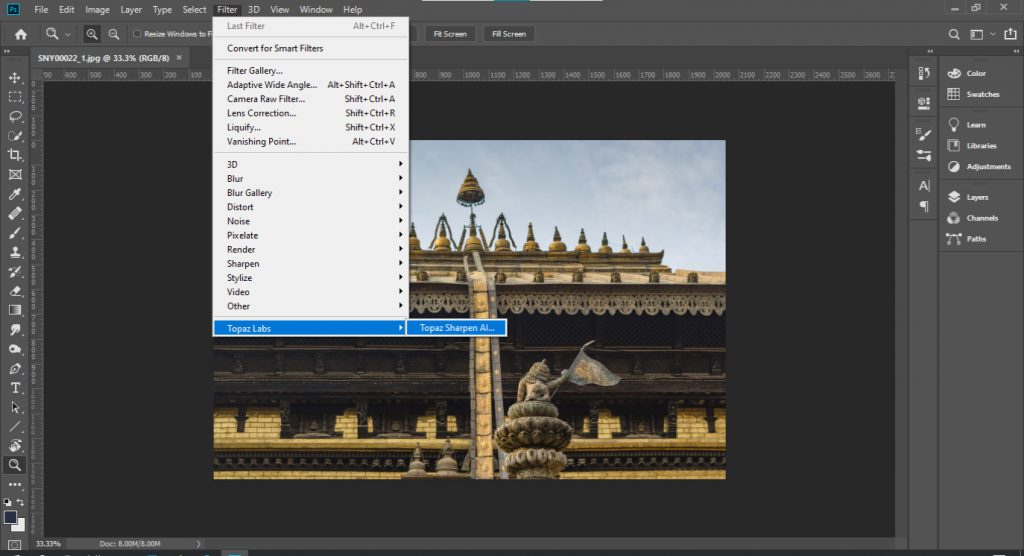Select the Eyedropper tool

click(15, 194)
